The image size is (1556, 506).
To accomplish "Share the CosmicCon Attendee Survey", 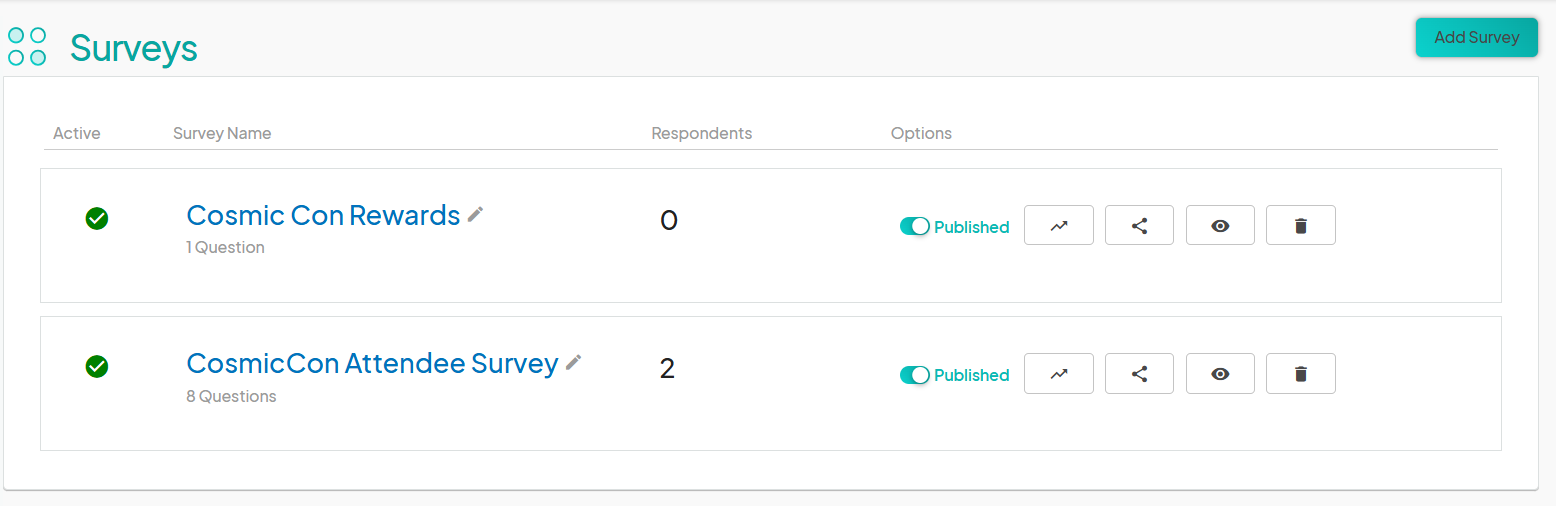I will [1139, 374].
